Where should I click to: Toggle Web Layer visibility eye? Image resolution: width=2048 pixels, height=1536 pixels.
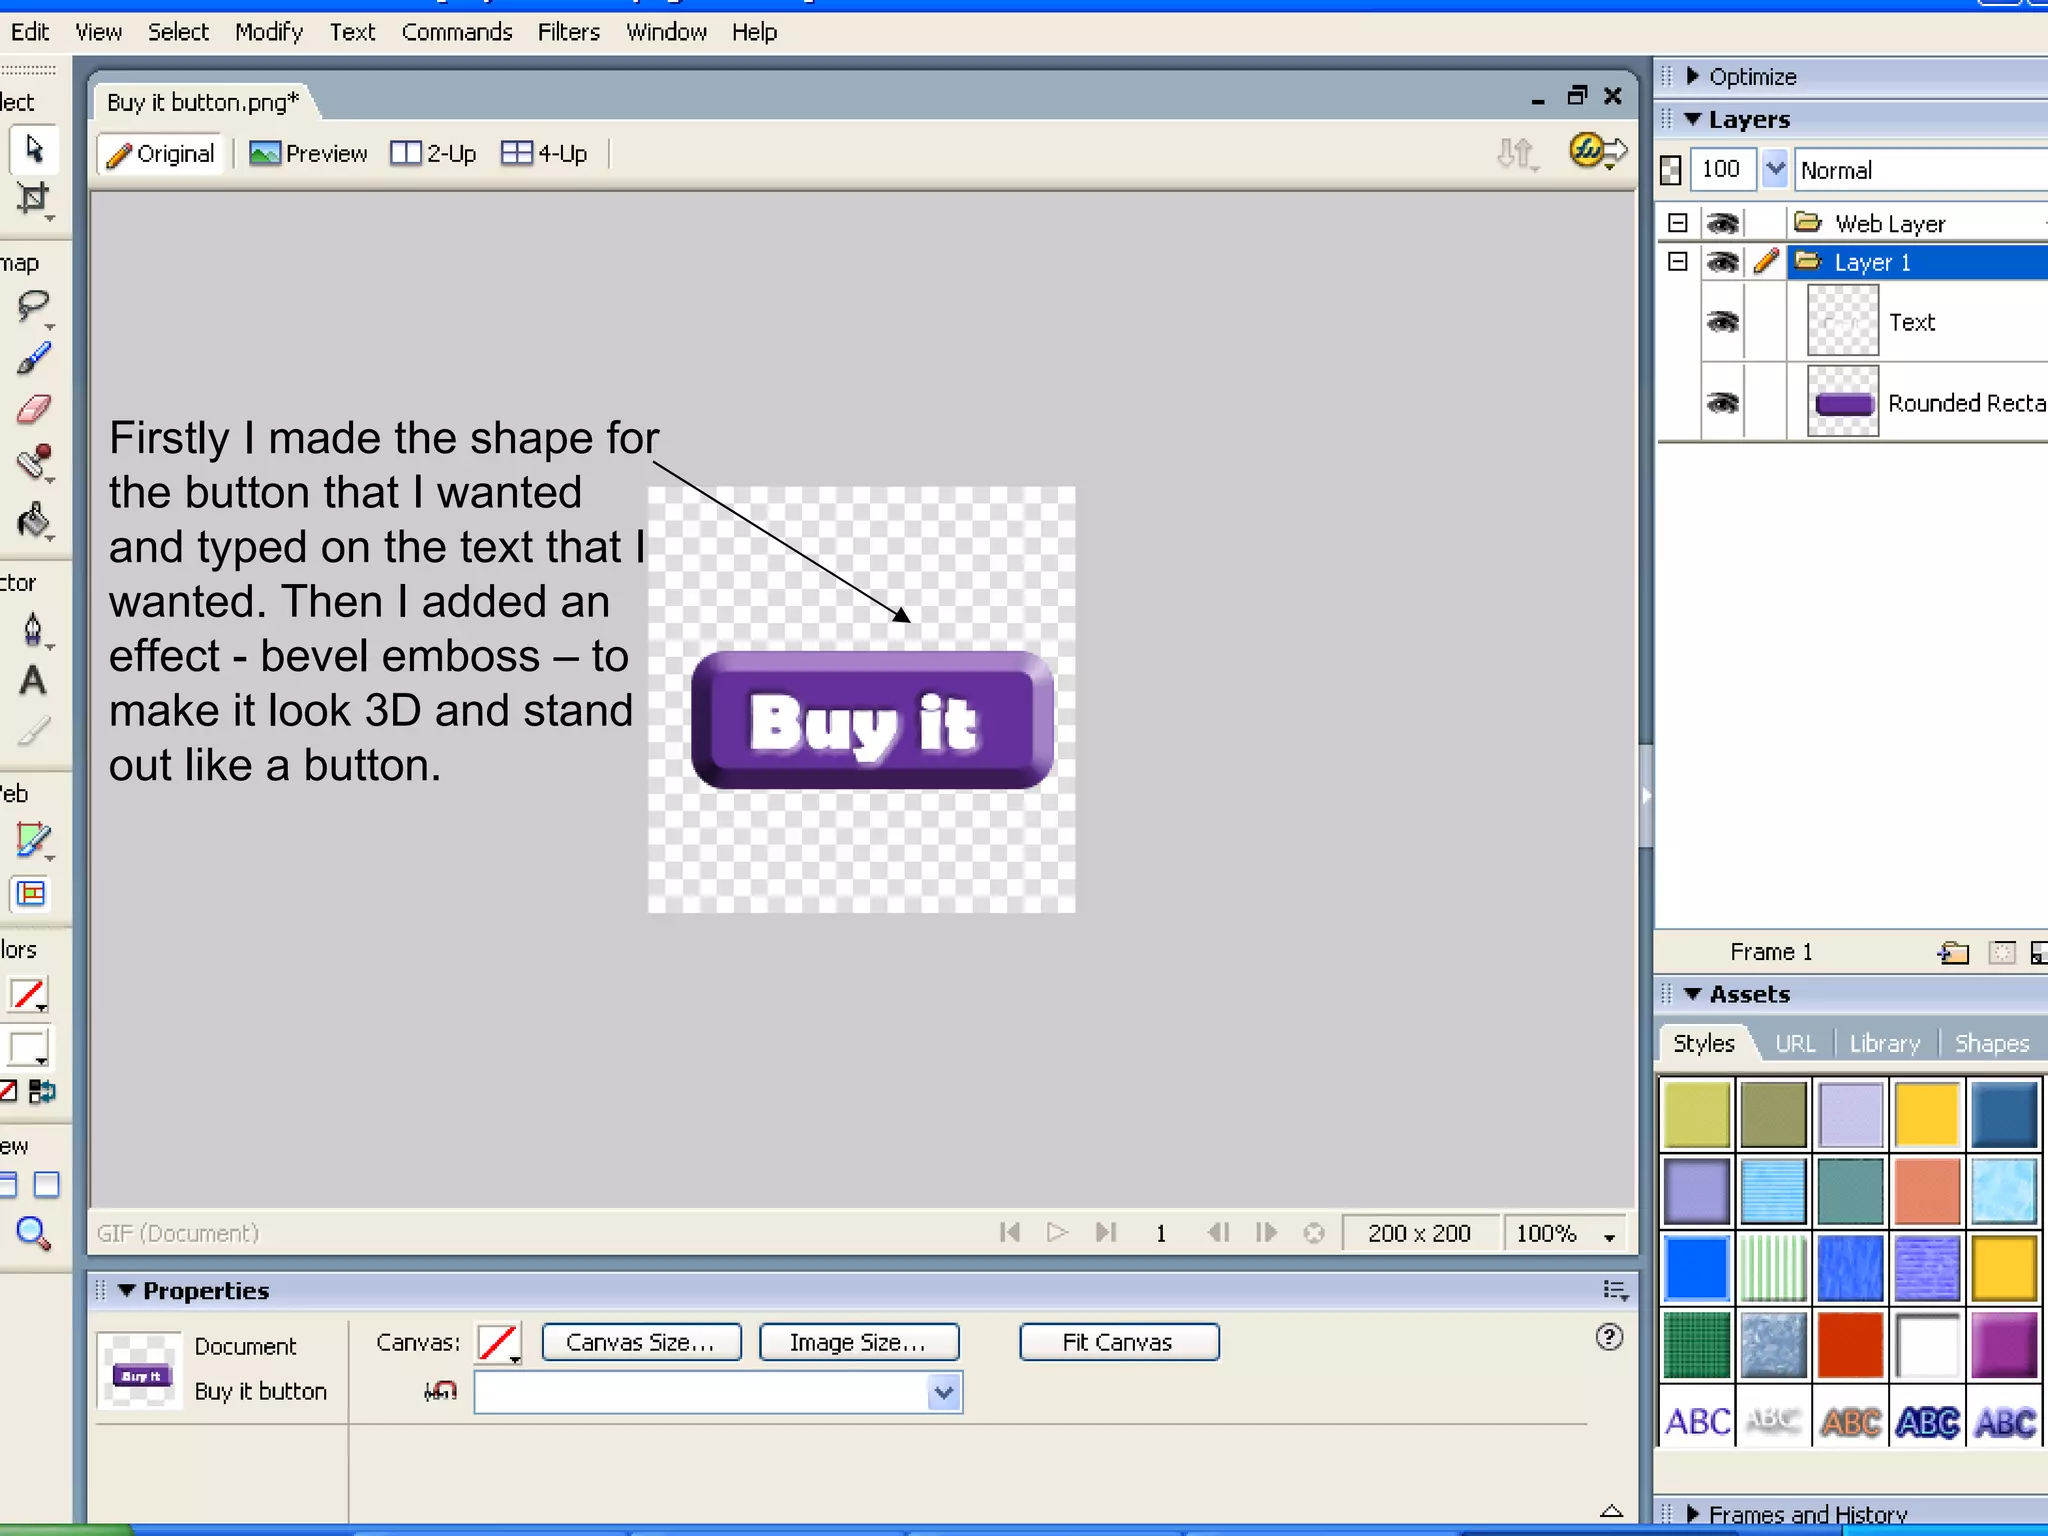click(x=1722, y=223)
